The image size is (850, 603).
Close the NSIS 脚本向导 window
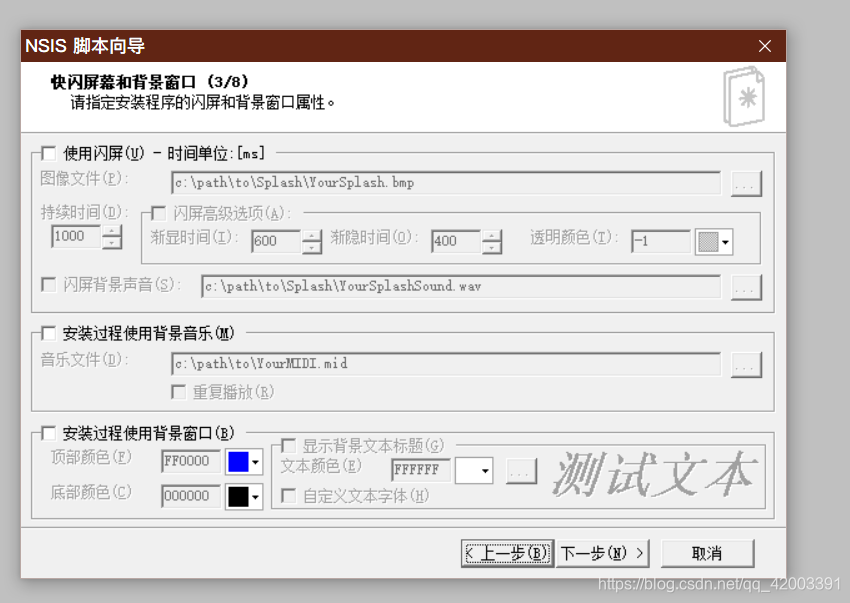point(765,46)
